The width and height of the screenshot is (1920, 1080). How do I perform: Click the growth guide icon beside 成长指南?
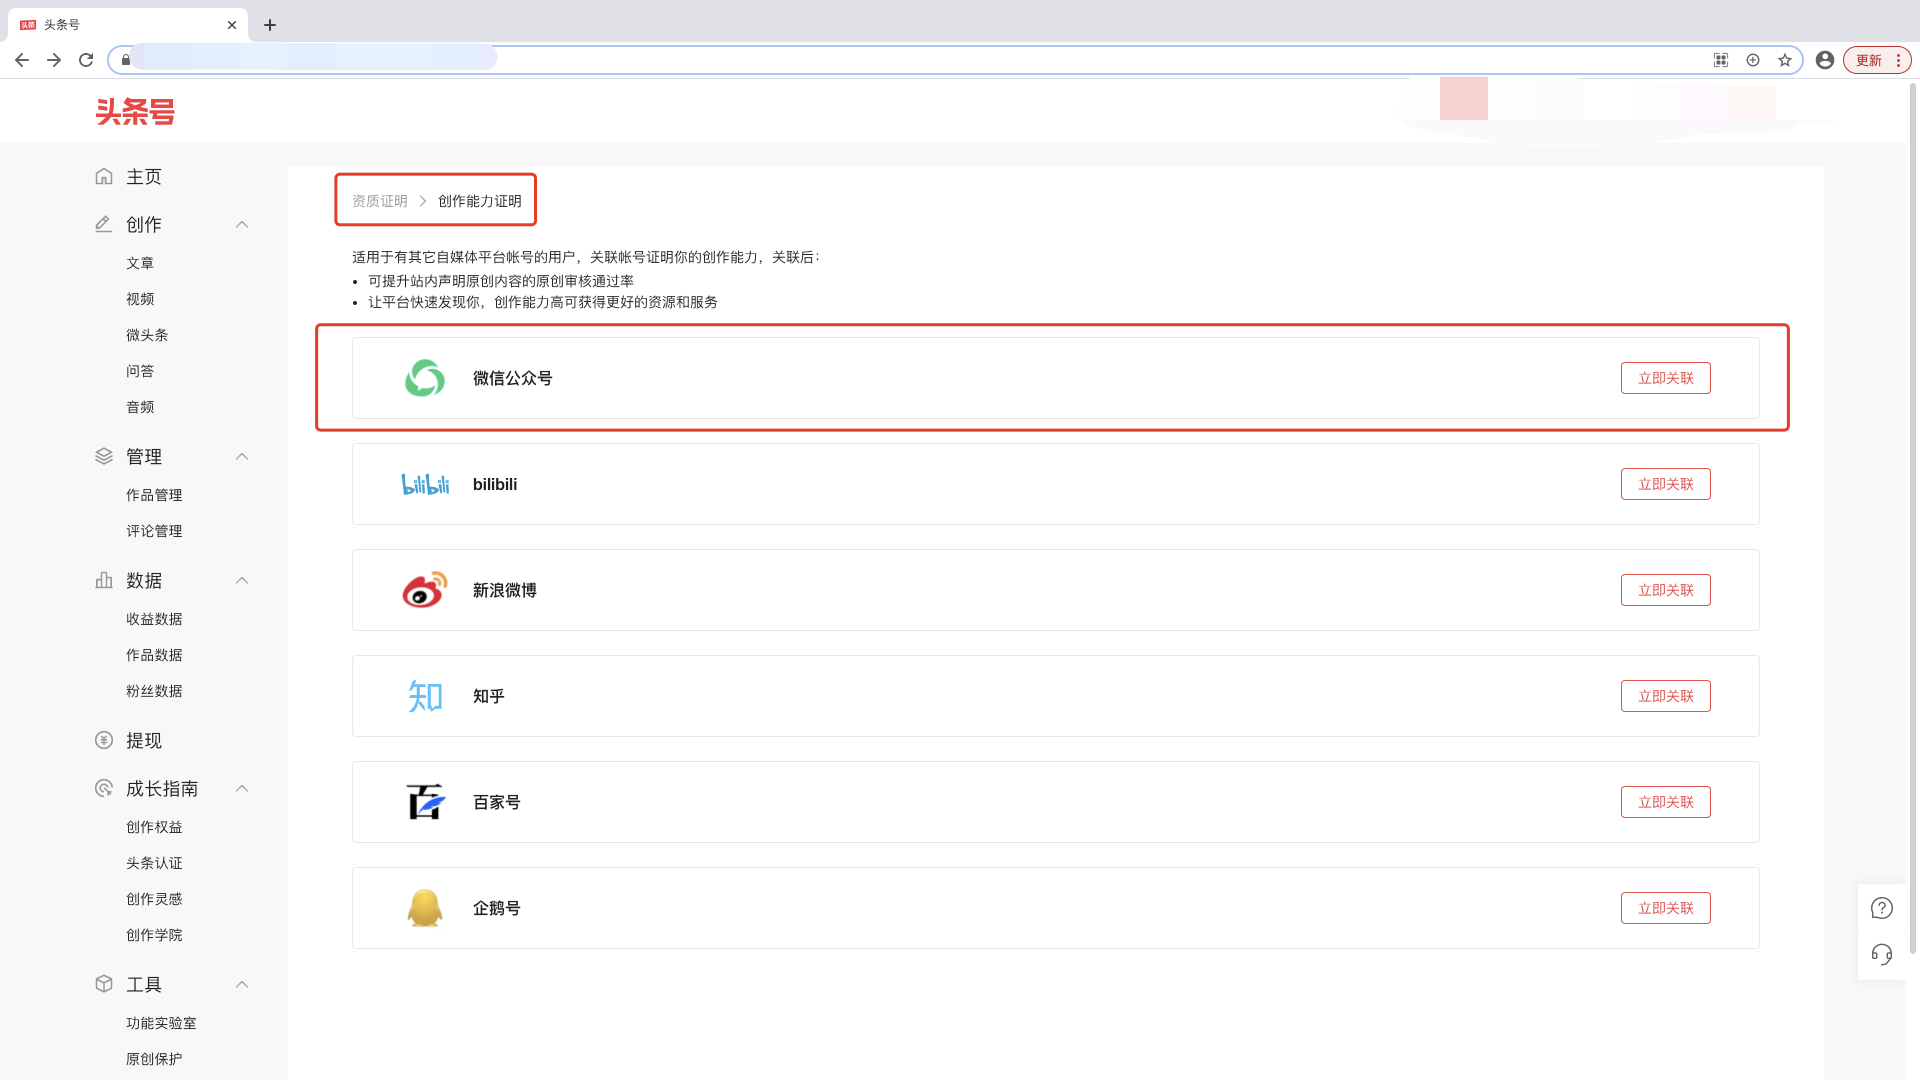coord(104,788)
